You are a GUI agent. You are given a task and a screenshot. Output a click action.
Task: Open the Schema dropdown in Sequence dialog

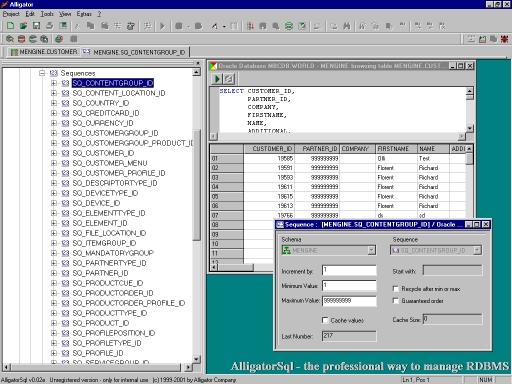[371, 250]
